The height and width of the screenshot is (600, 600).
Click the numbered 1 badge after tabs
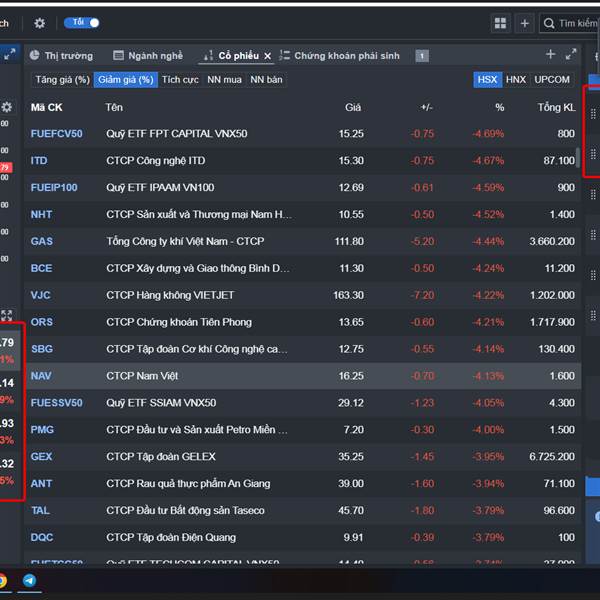pos(422,56)
